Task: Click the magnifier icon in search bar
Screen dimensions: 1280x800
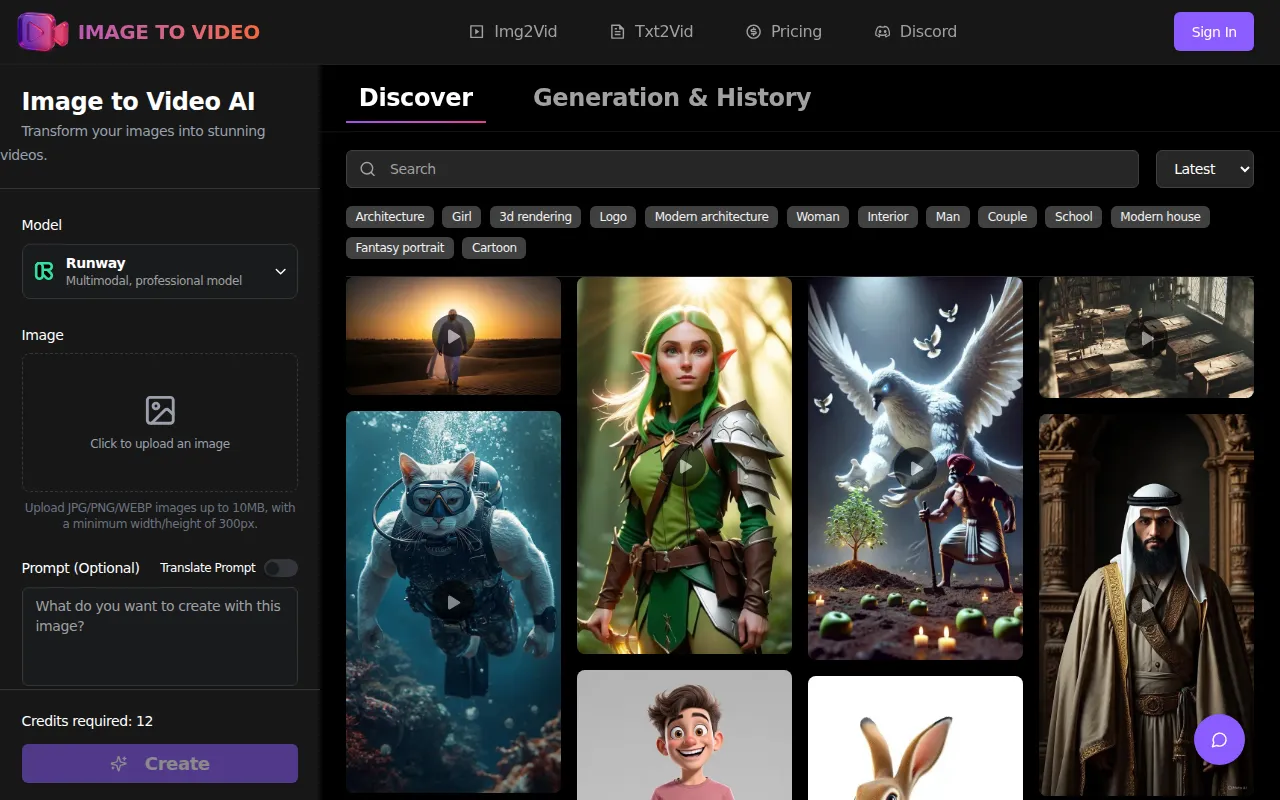Action: tap(368, 169)
